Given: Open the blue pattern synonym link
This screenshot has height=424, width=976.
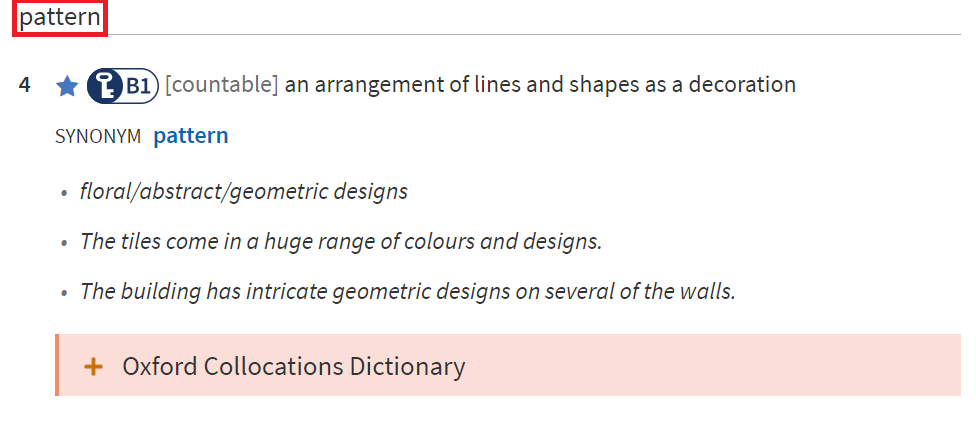Looking at the screenshot, I should (190, 136).
